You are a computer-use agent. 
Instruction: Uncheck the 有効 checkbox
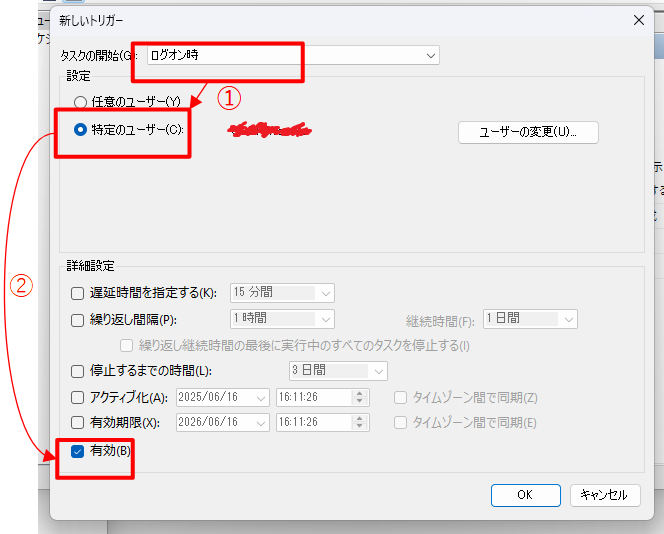[x=77, y=451]
